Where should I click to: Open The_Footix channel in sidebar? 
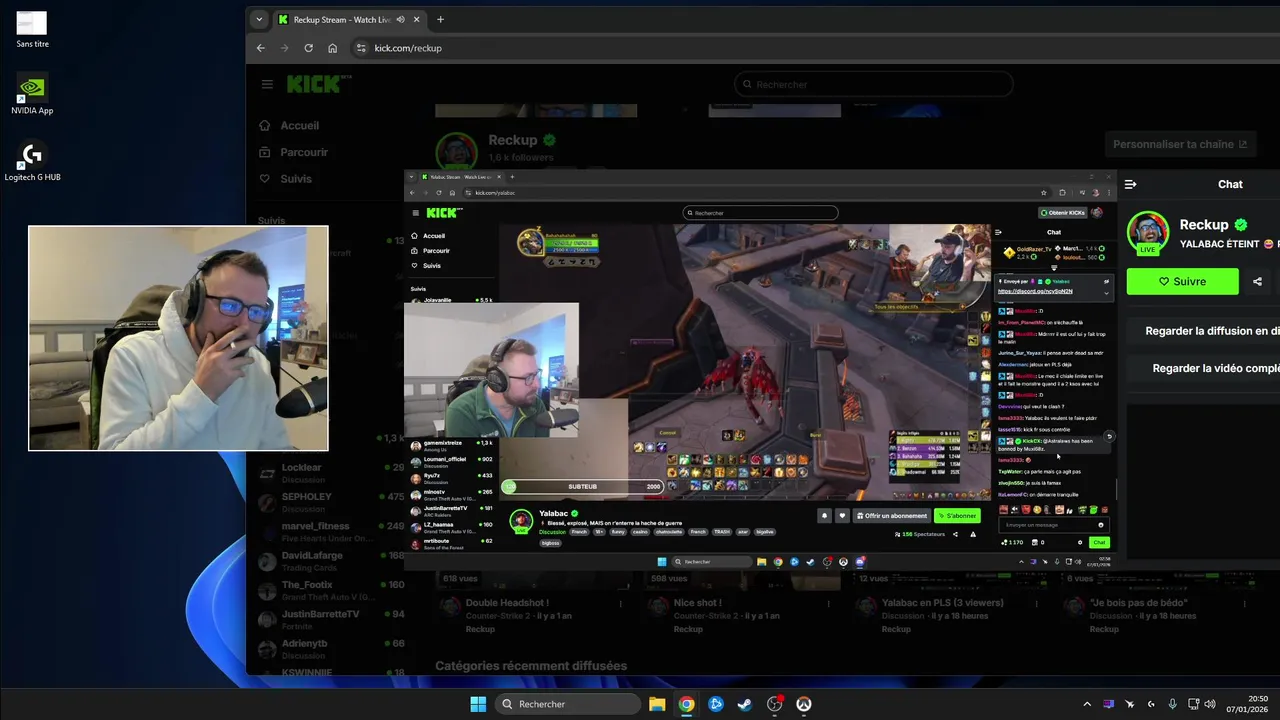(x=331, y=590)
